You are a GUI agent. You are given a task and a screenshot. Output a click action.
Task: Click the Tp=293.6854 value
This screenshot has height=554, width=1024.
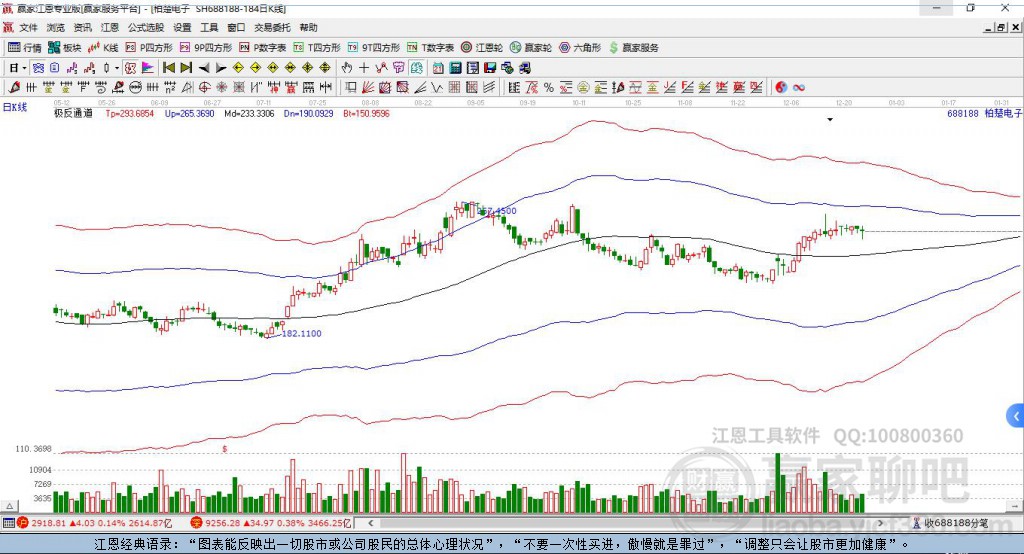129,113
